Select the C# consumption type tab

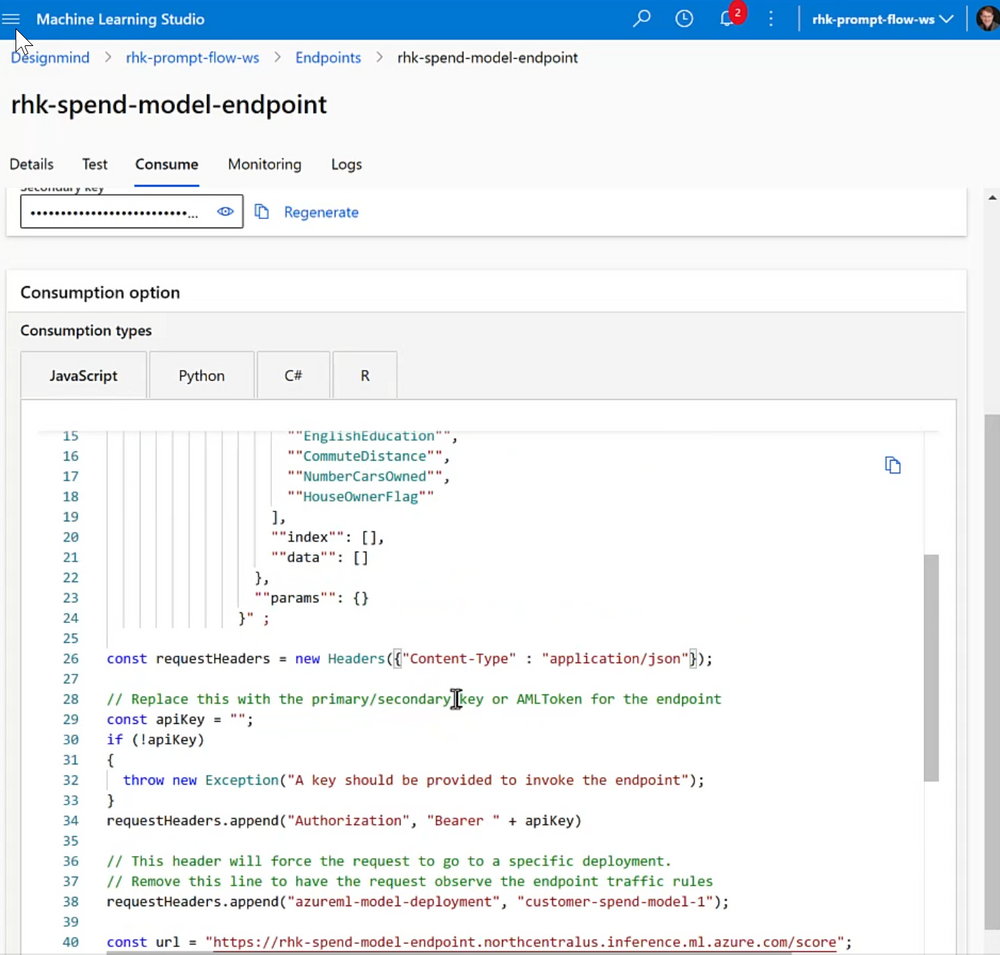coord(292,375)
